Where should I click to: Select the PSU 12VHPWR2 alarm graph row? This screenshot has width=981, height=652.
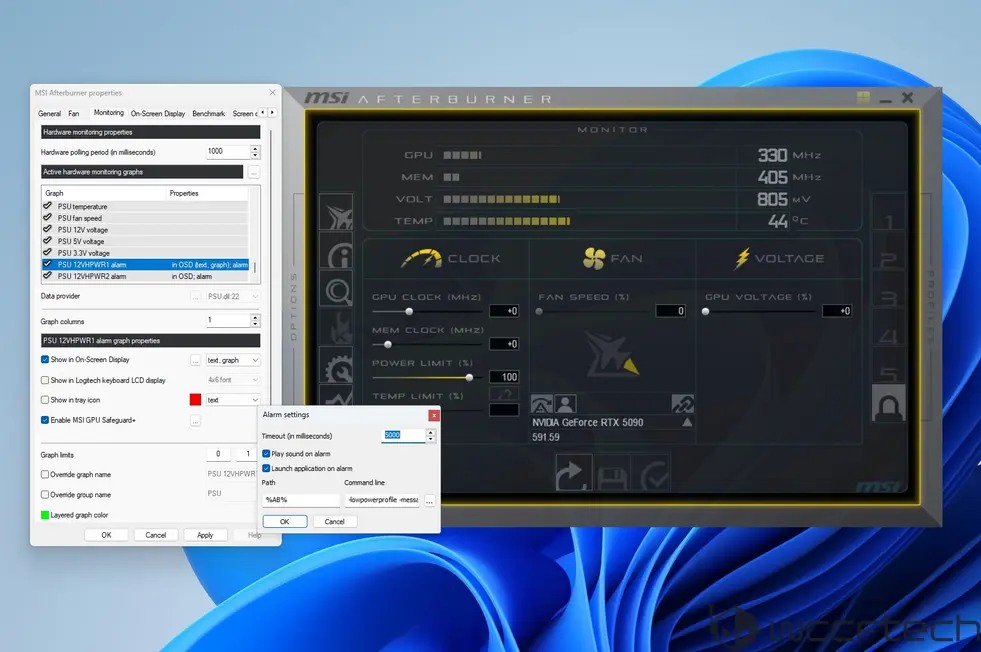145,276
